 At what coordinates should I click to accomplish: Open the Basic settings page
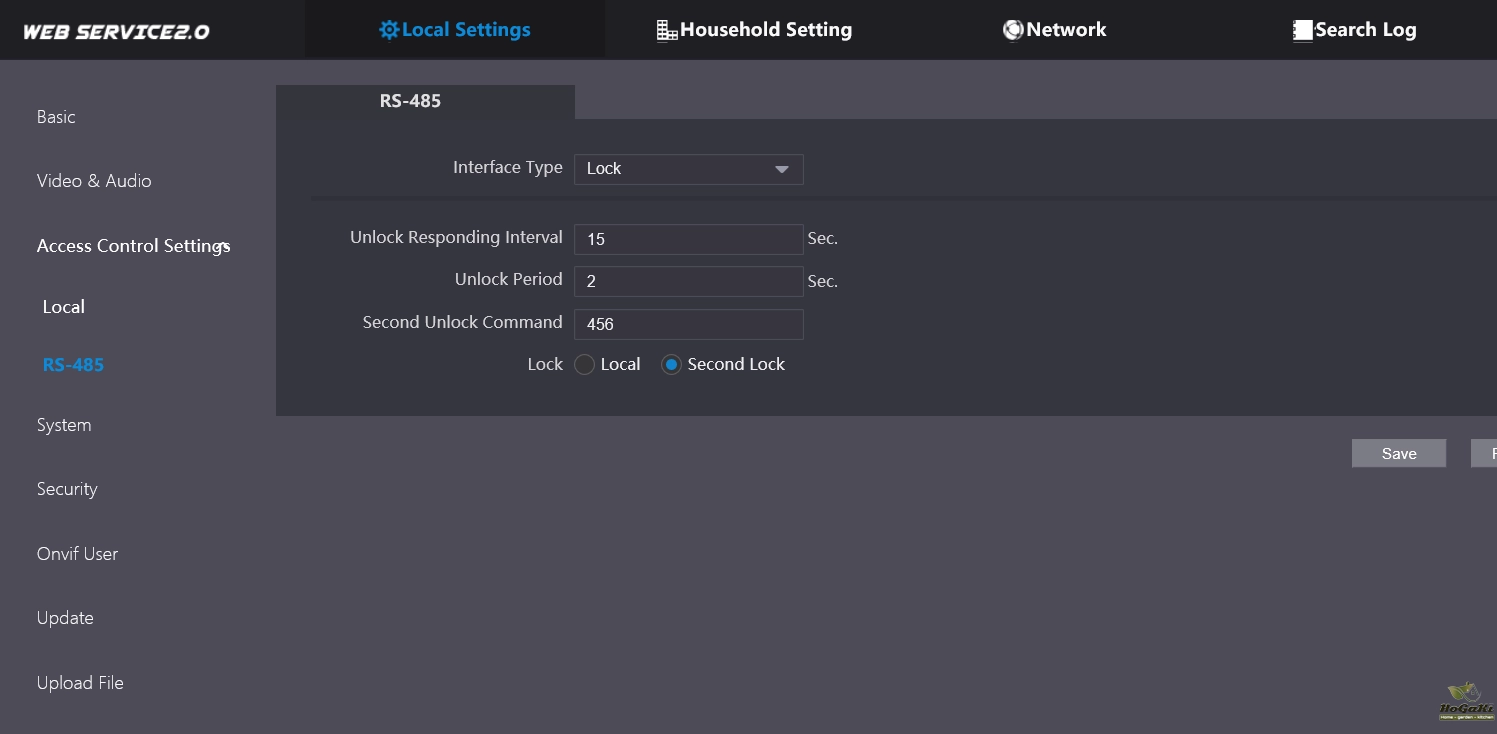coord(56,117)
